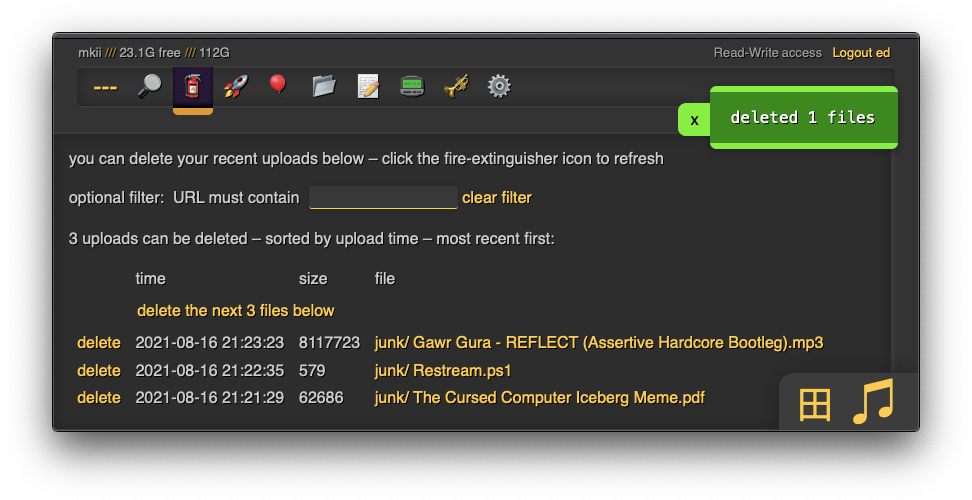This screenshot has width=972, height=500.
Task: Open junk/ The Cursed Computer Iceberg Meme.pdf link
Action: [x=539, y=398]
